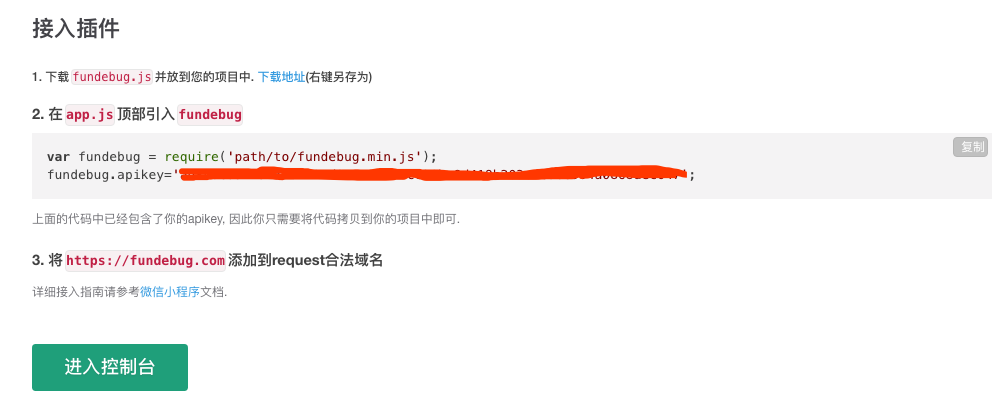This screenshot has width=1000, height=420.
Task: Click the 并放到您的项目中 text in step 1
Action: (x=203, y=77)
